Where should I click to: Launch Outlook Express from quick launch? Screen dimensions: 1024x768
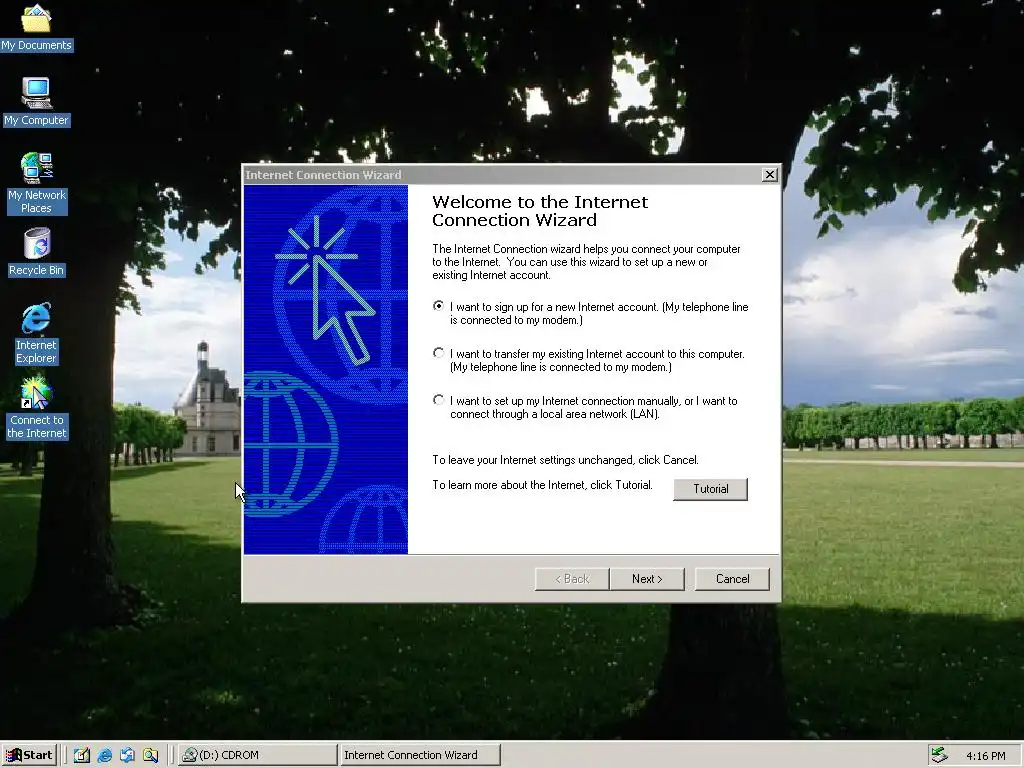coord(127,755)
